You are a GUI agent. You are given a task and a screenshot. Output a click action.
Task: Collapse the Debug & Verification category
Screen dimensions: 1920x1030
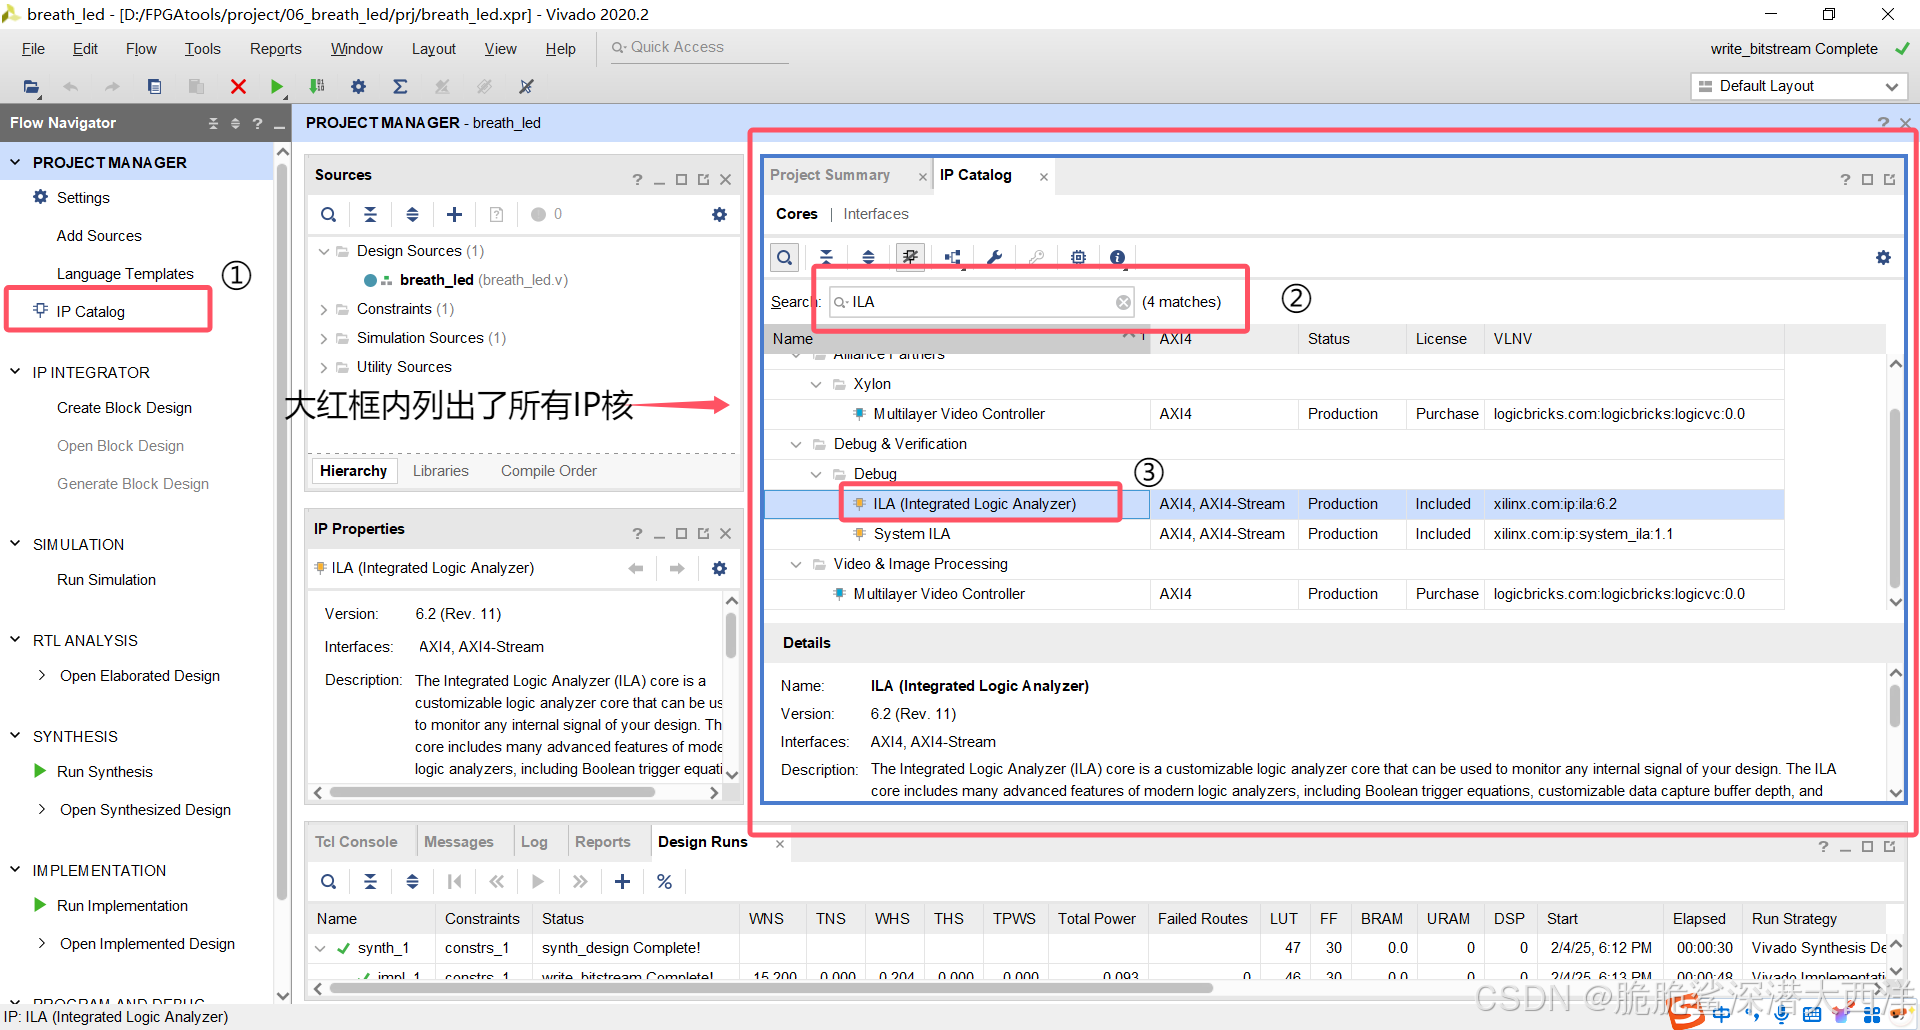pyautogui.click(x=796, y=444)
